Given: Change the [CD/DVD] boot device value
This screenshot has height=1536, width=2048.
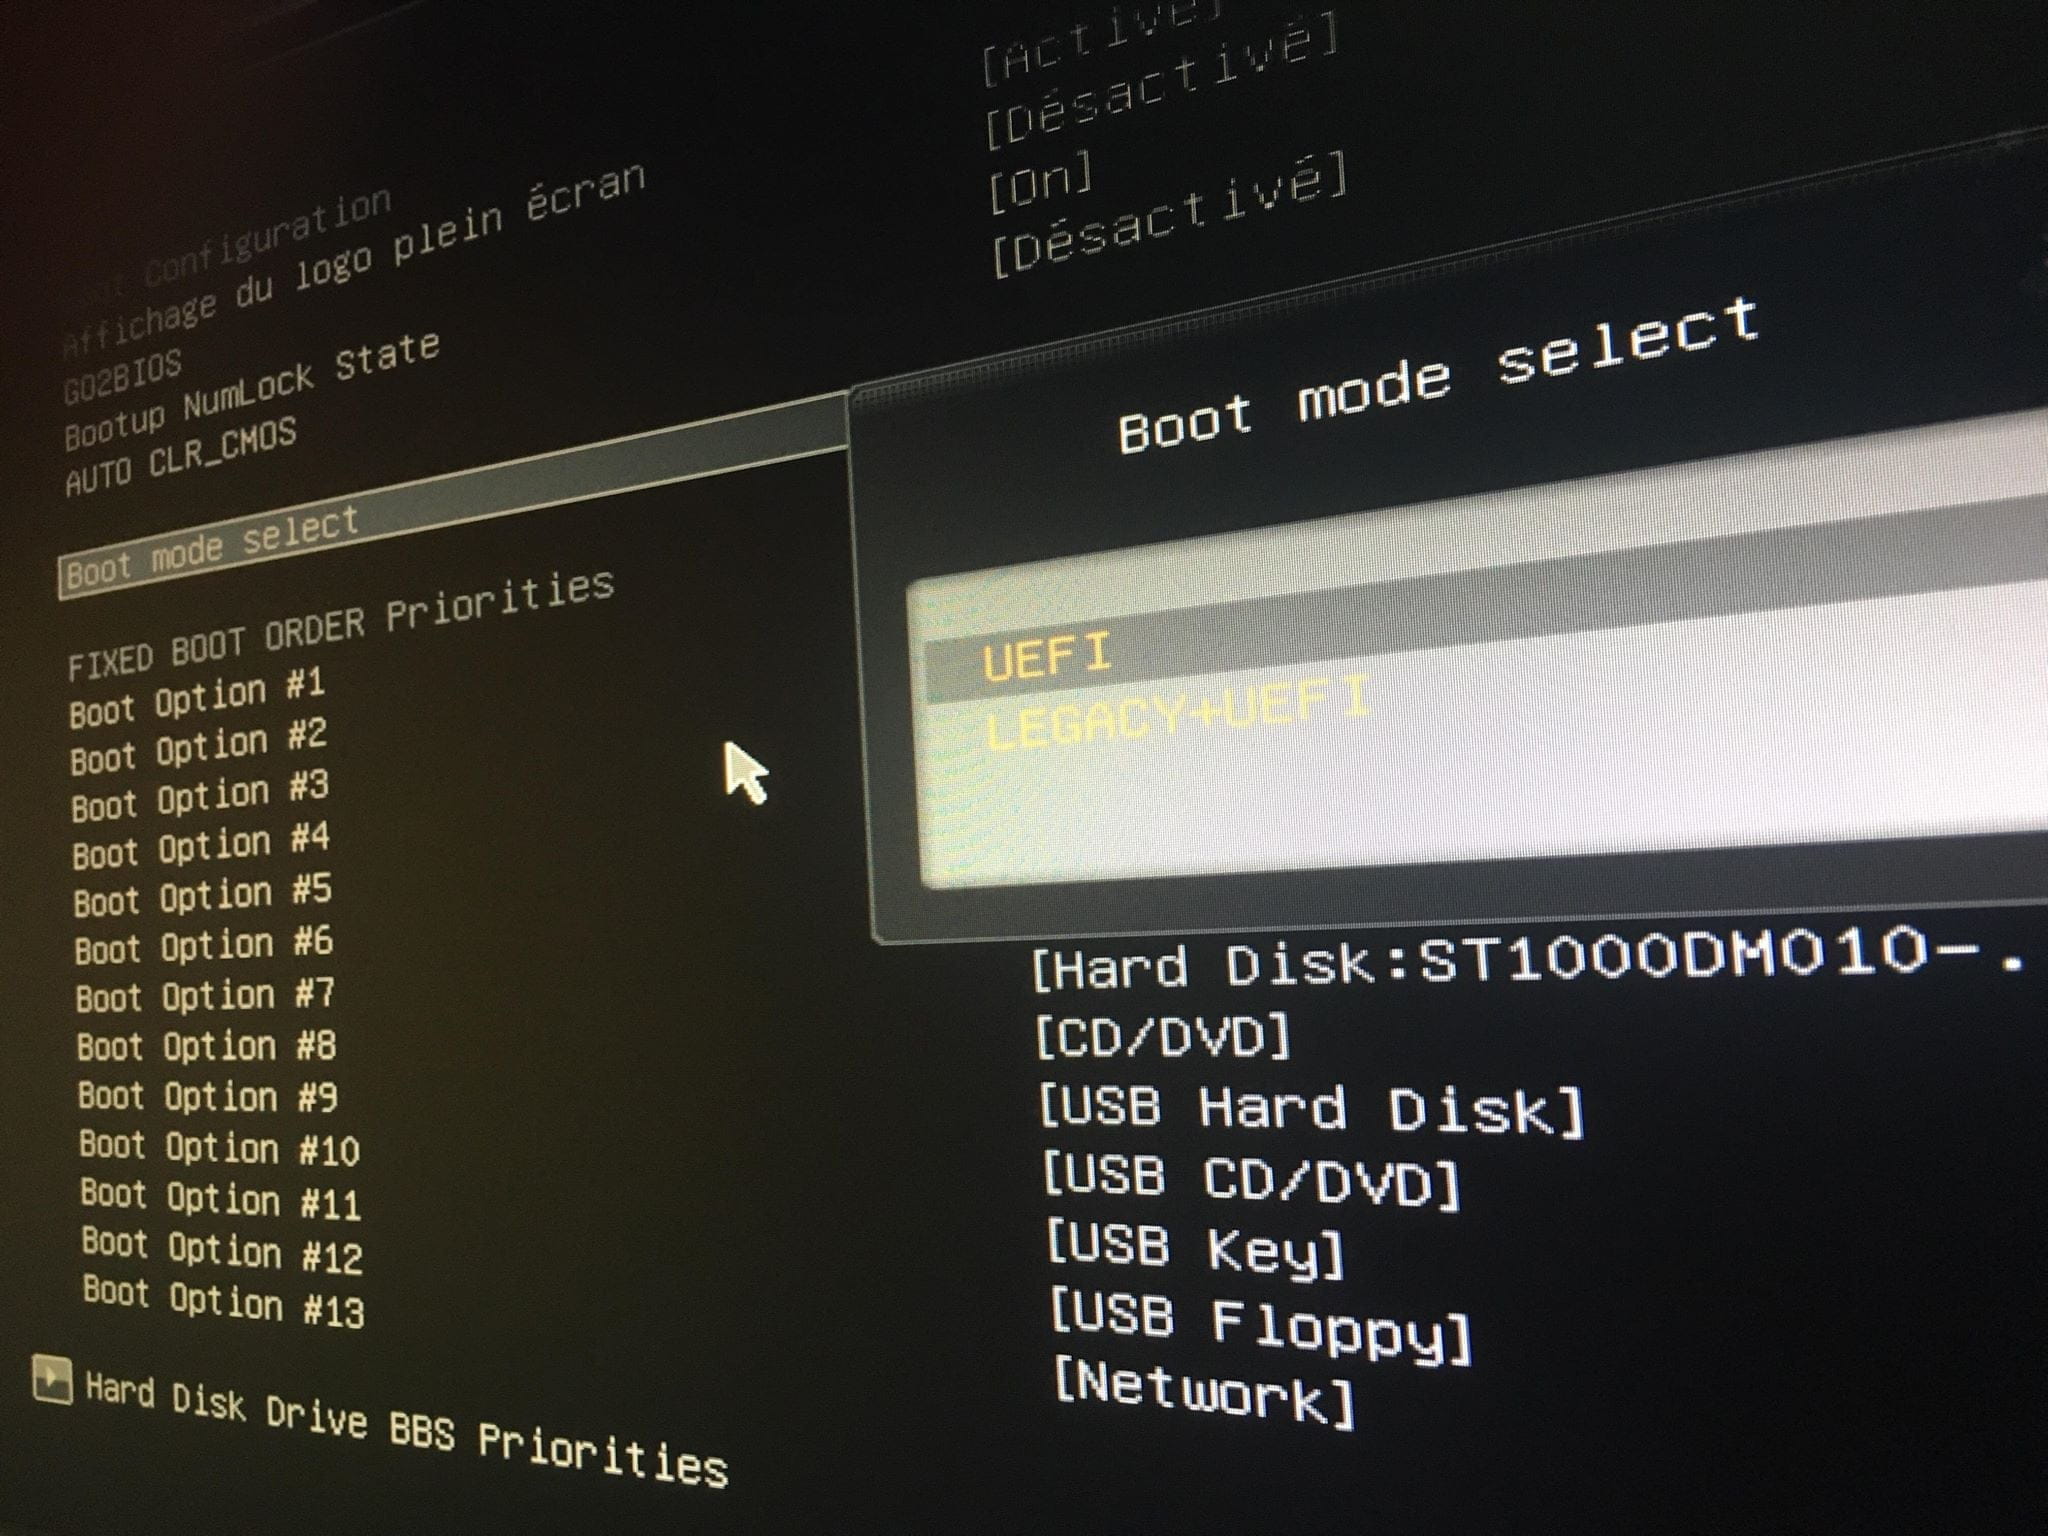Looking at the screenshot, I should 1164,1036.
